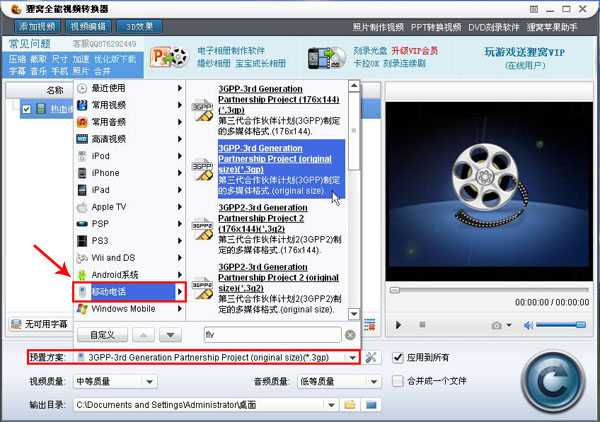600x422 pixels.
Task: Click the PSP console icon
Action: 82,224
